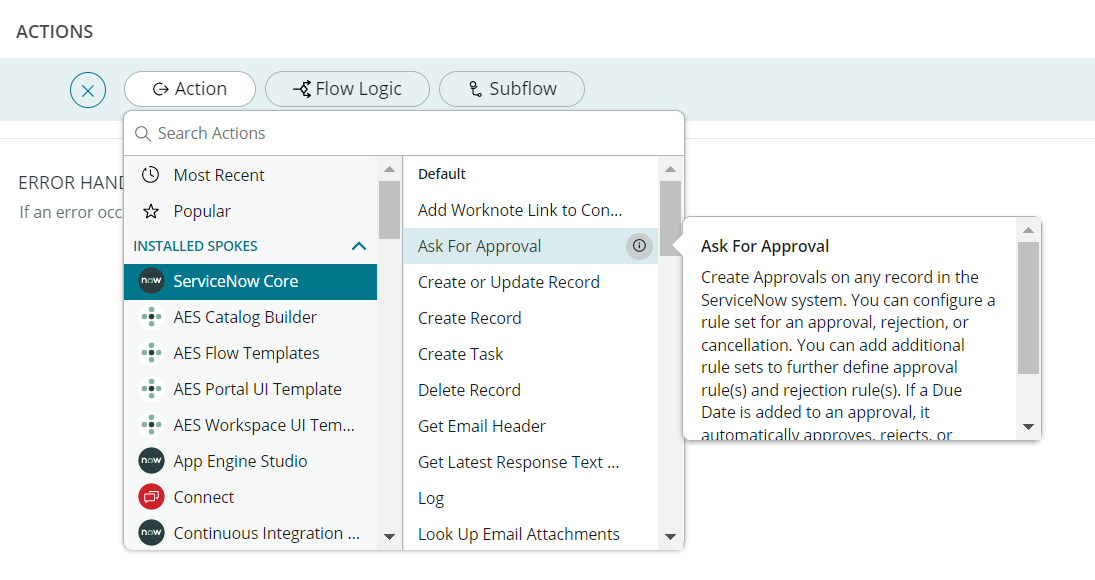Viewport: 1095px width, 580px height.
Task: Select the ServiceNow Core spoke icon
Action: (151, 281)
